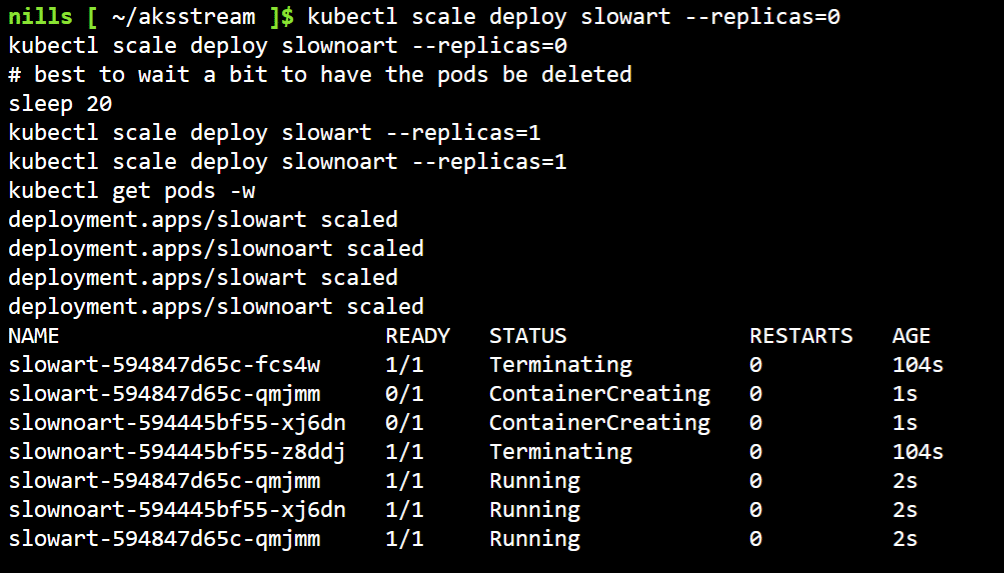Viewport: 1004px width, 573px height.
Task: Click the Terminating status of slowart-594847d65c-fcs4w
Action: [561, 365]
